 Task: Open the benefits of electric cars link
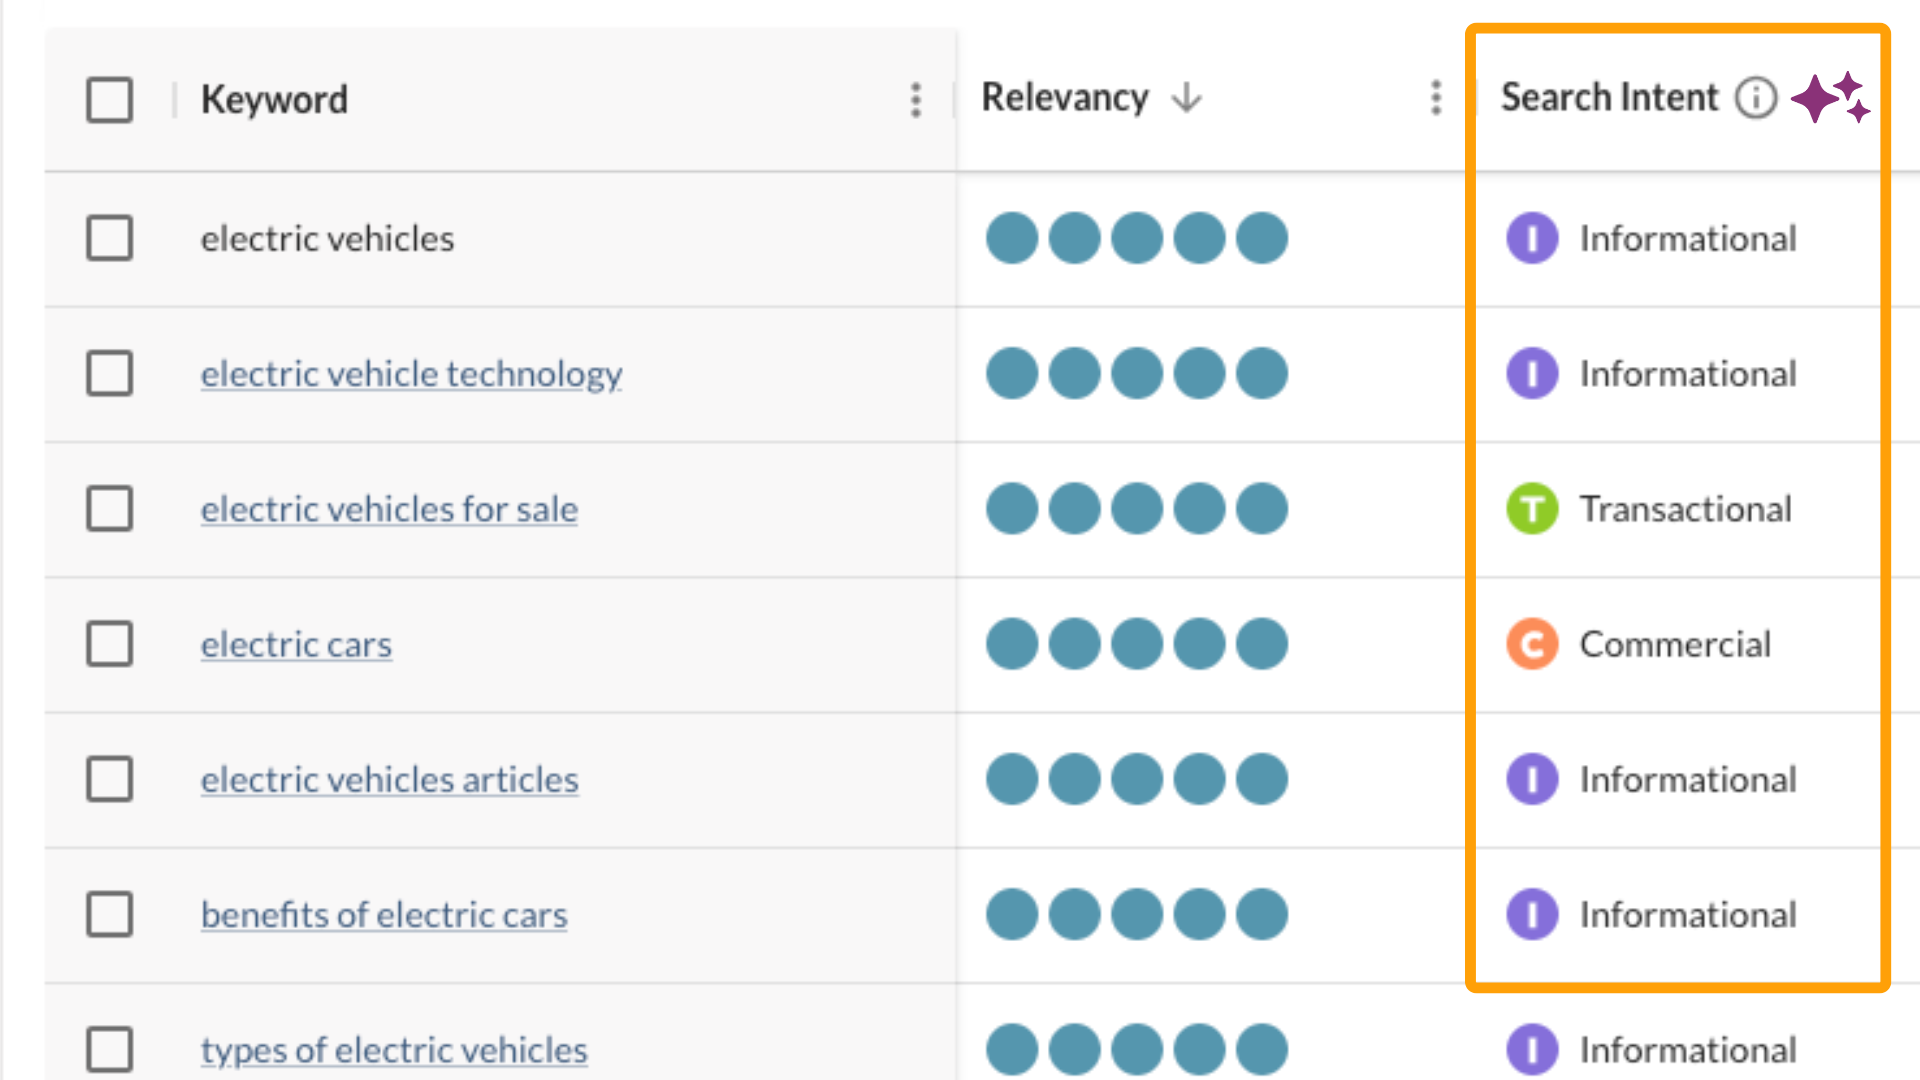384,914
